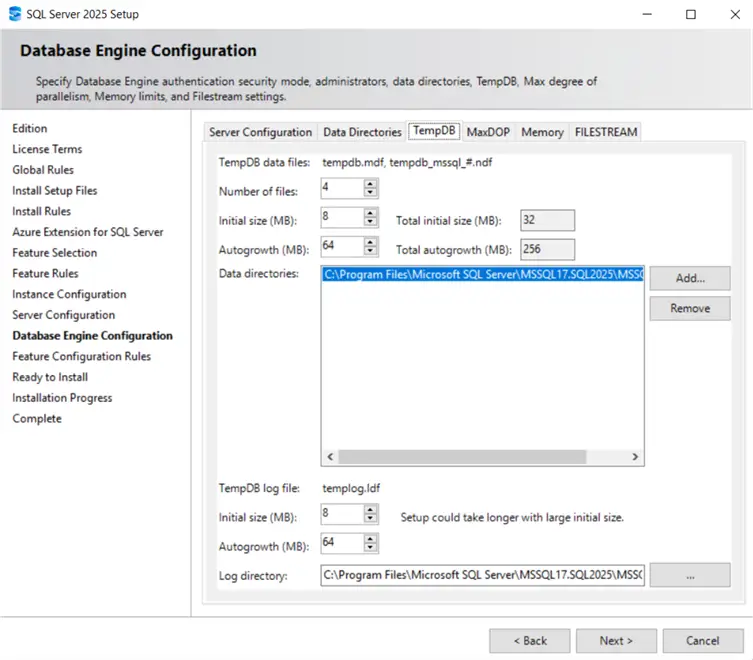Increase log file Initial size up arrow
The image size is (753, 660).
pyautogui.click(x=370, y=510)
